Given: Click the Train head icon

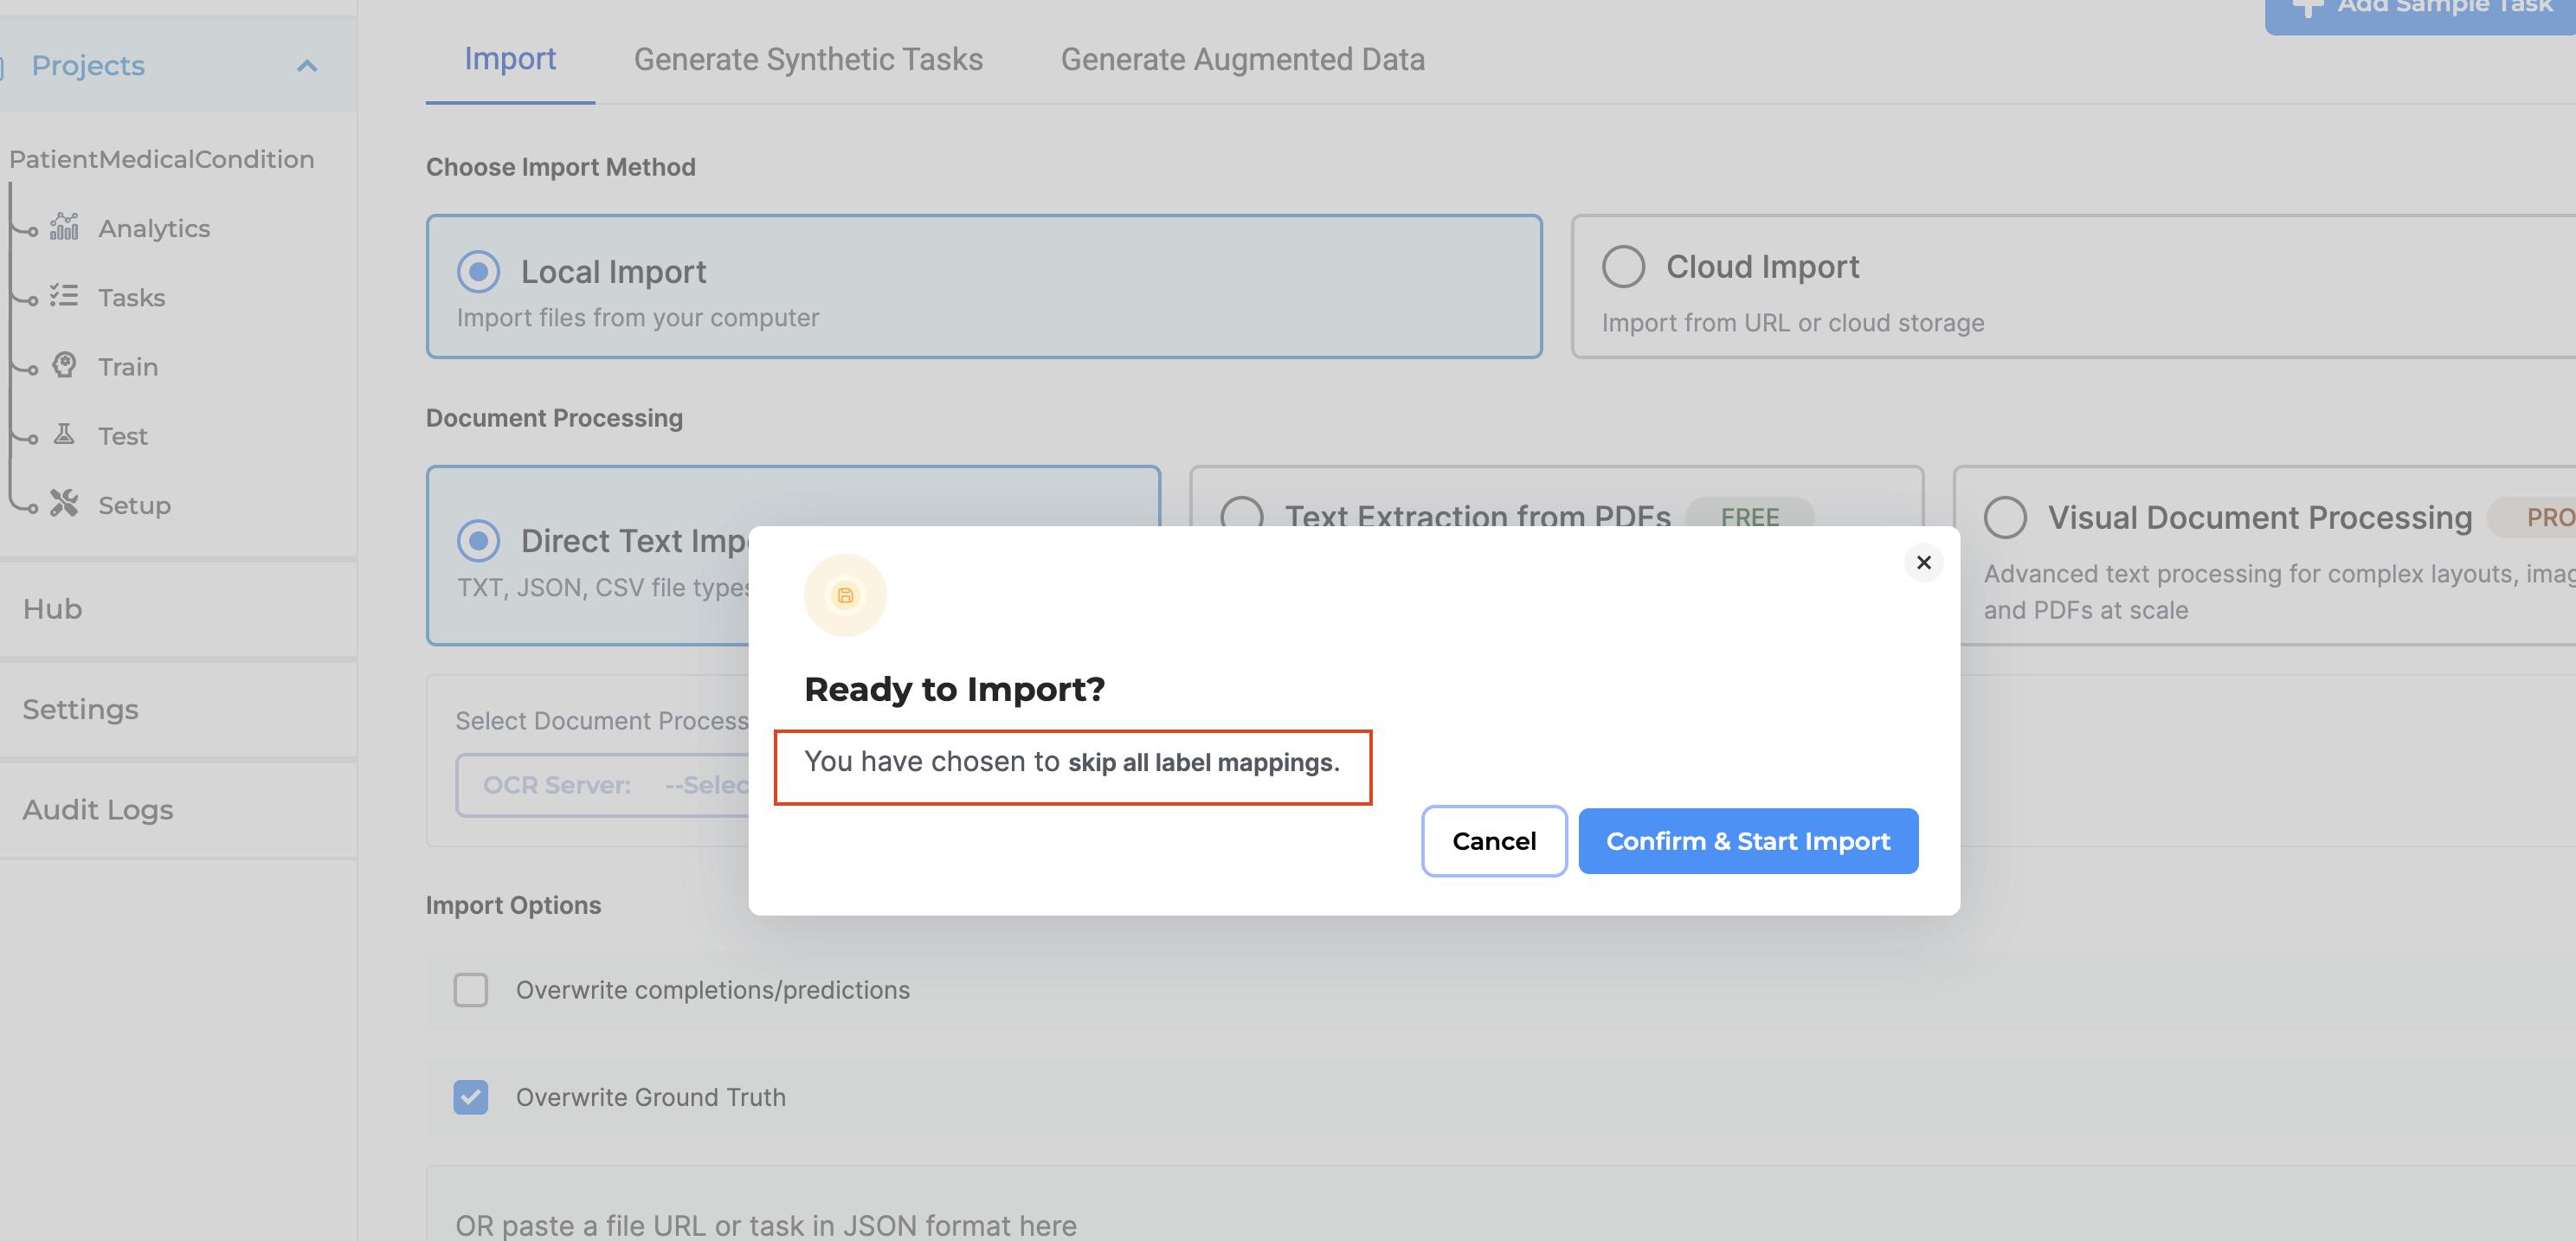Looking at the screenshot, I should [x=64, y=365].
